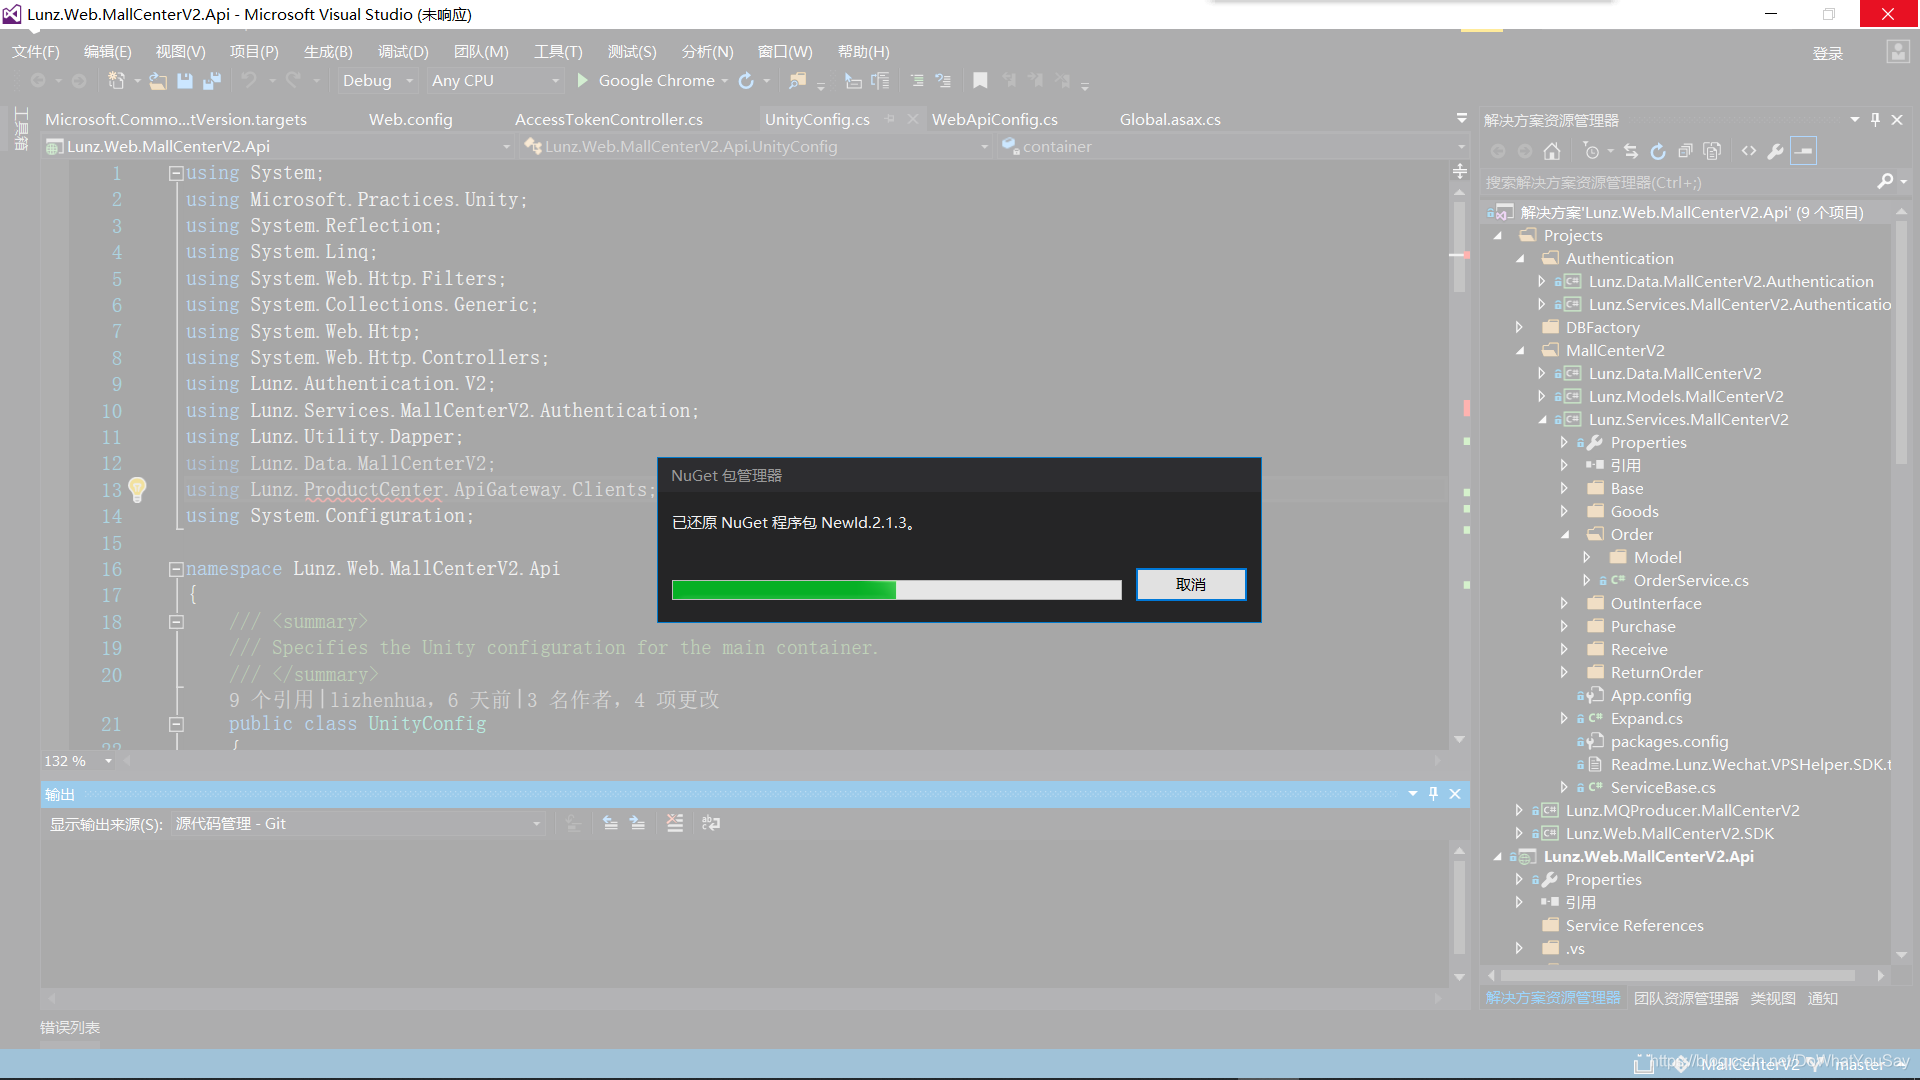Viewport: 1920px width, 1080px height.
Task: Open the Any CPU platform dropdown
Action: point(495,81)
